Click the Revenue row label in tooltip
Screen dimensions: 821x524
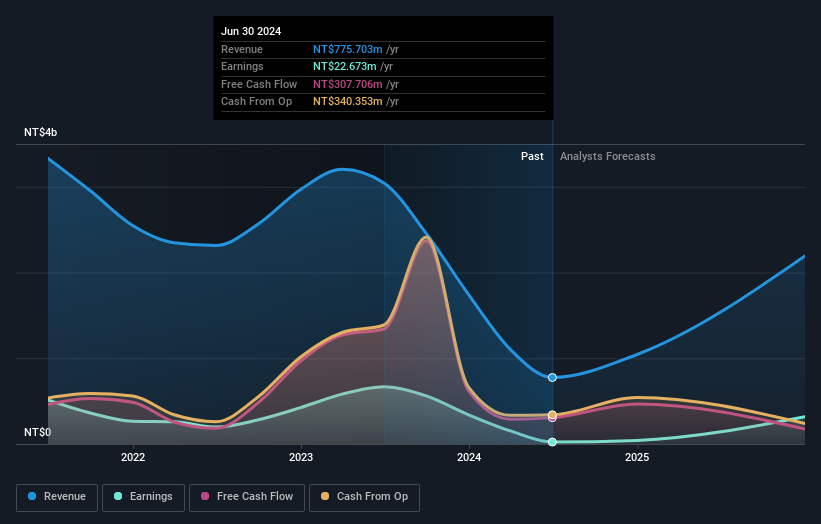click(242, 49)
